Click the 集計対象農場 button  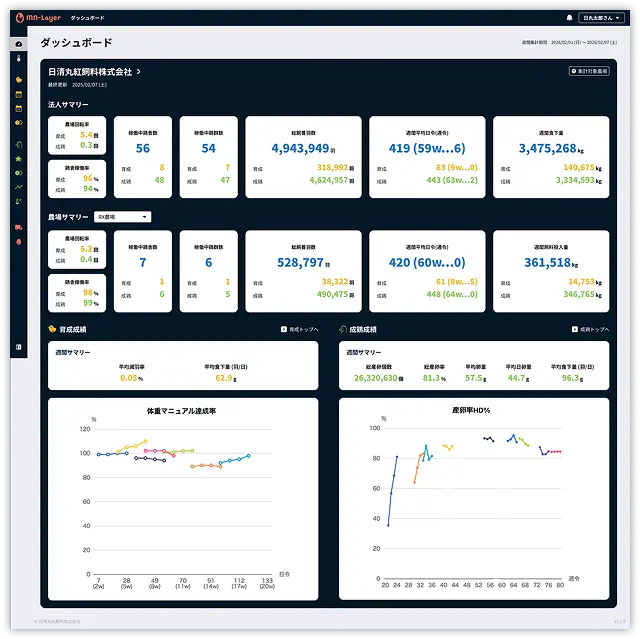pos(588,72)
